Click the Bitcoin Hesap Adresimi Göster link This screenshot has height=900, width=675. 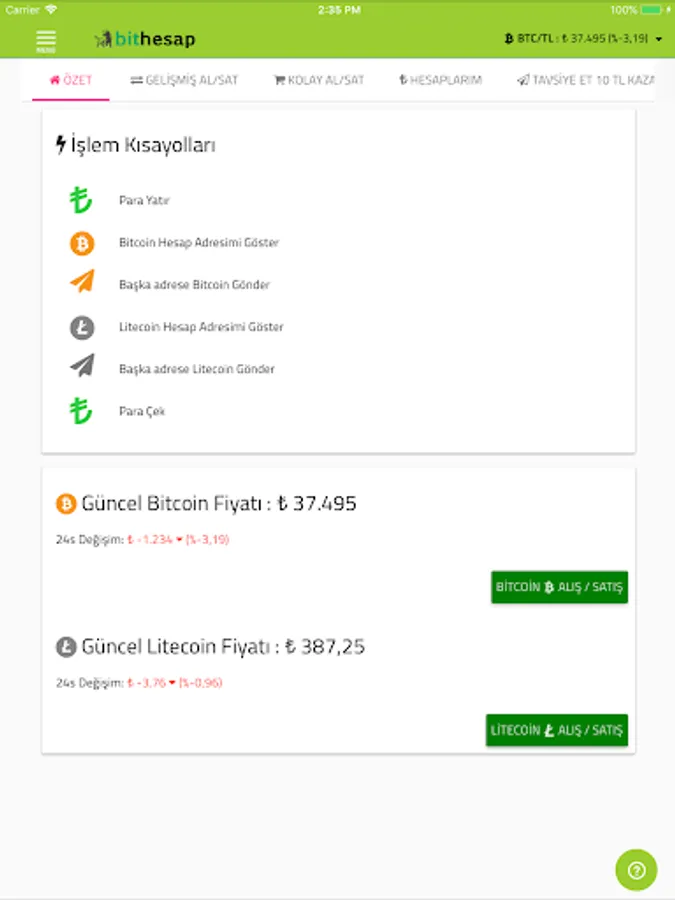[x=198, y=243]
